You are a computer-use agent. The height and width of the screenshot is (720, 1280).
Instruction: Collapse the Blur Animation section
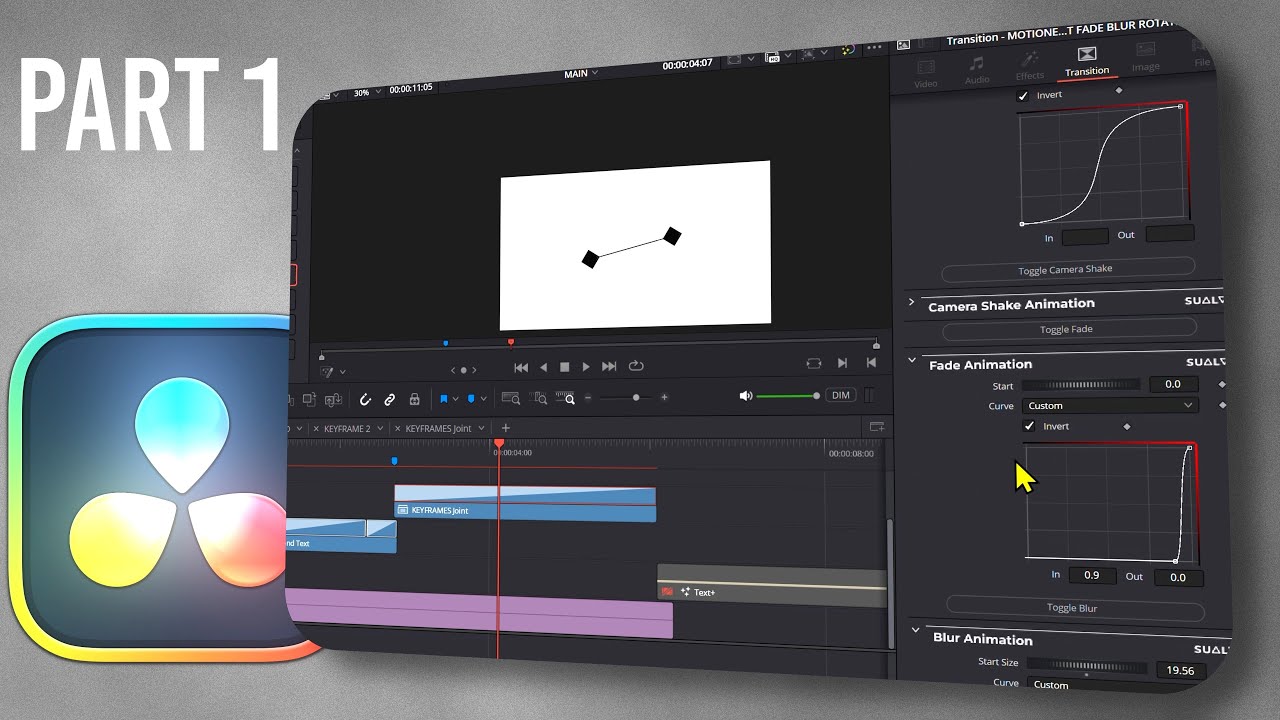tap(915, 630)
